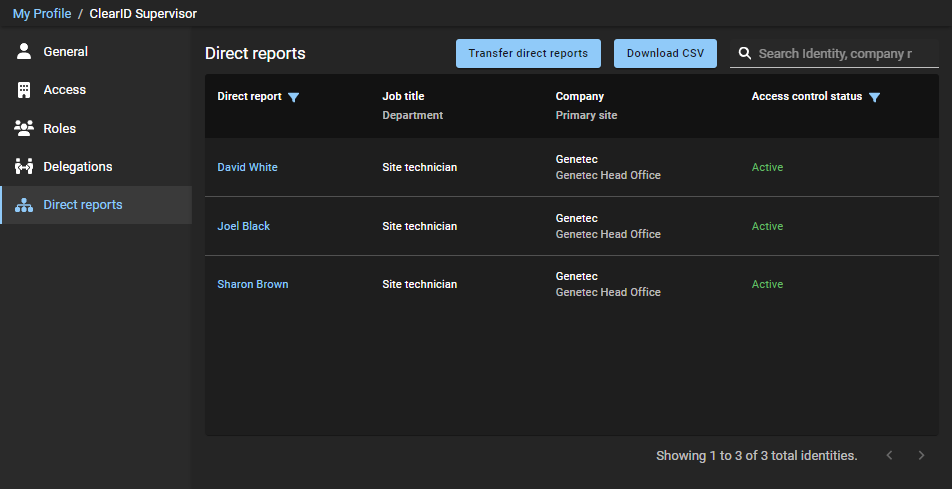Click Transfer direct reports button
952x489 pixels.
528,54
